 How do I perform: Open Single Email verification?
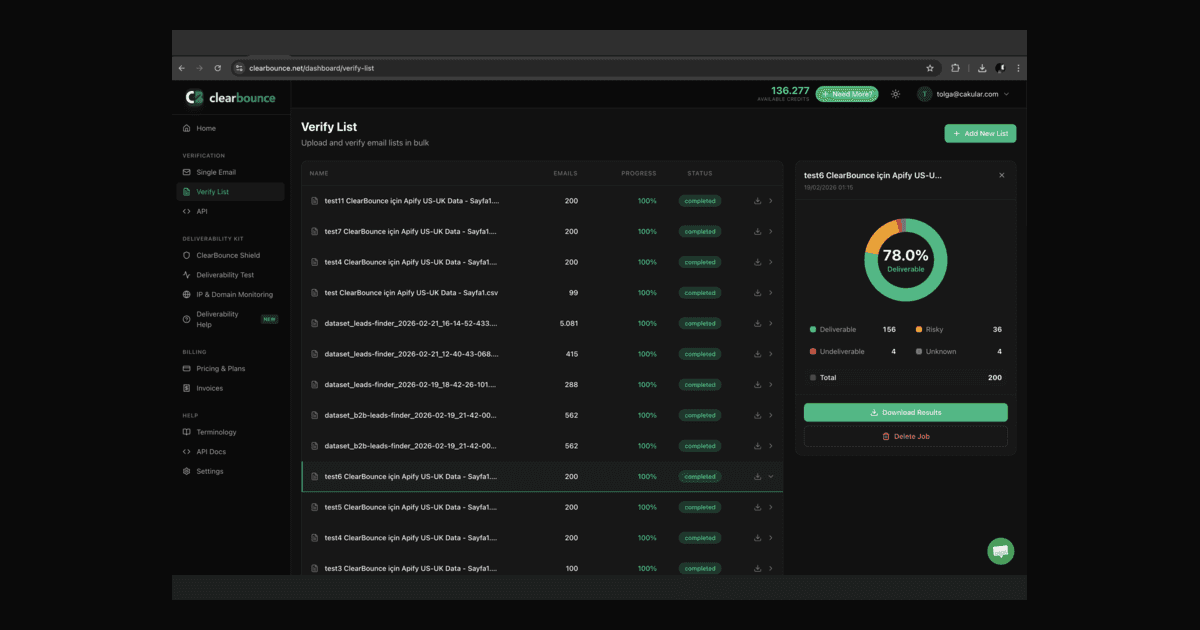[231, 172]
